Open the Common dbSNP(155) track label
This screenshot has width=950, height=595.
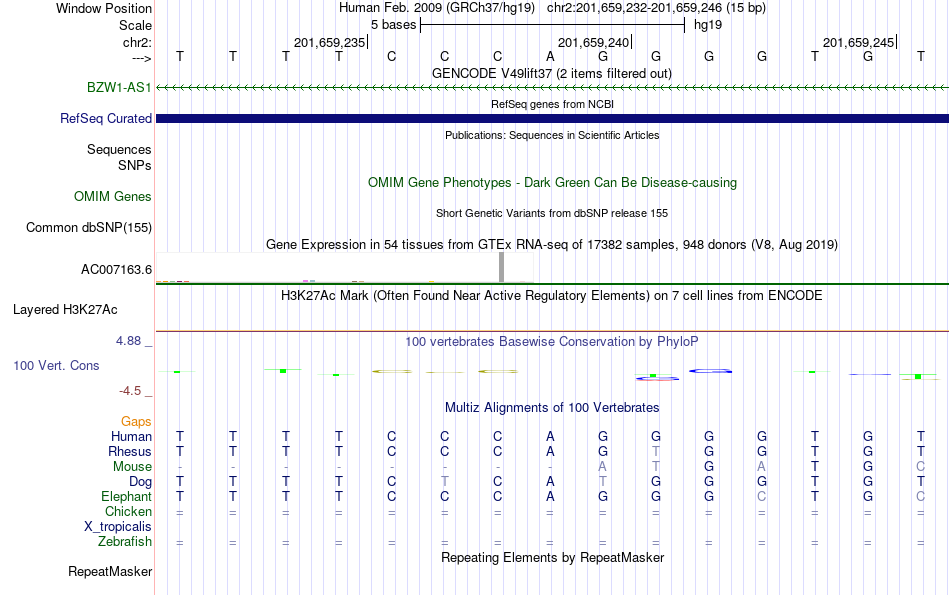coord(89,227)
